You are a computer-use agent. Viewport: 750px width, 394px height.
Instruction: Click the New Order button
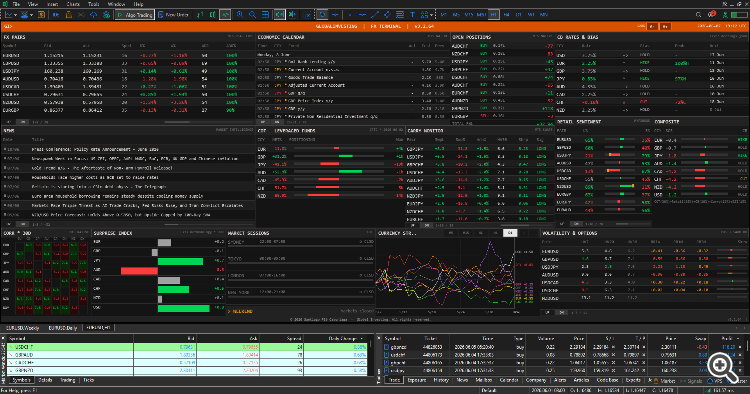[x=173, y=15]
